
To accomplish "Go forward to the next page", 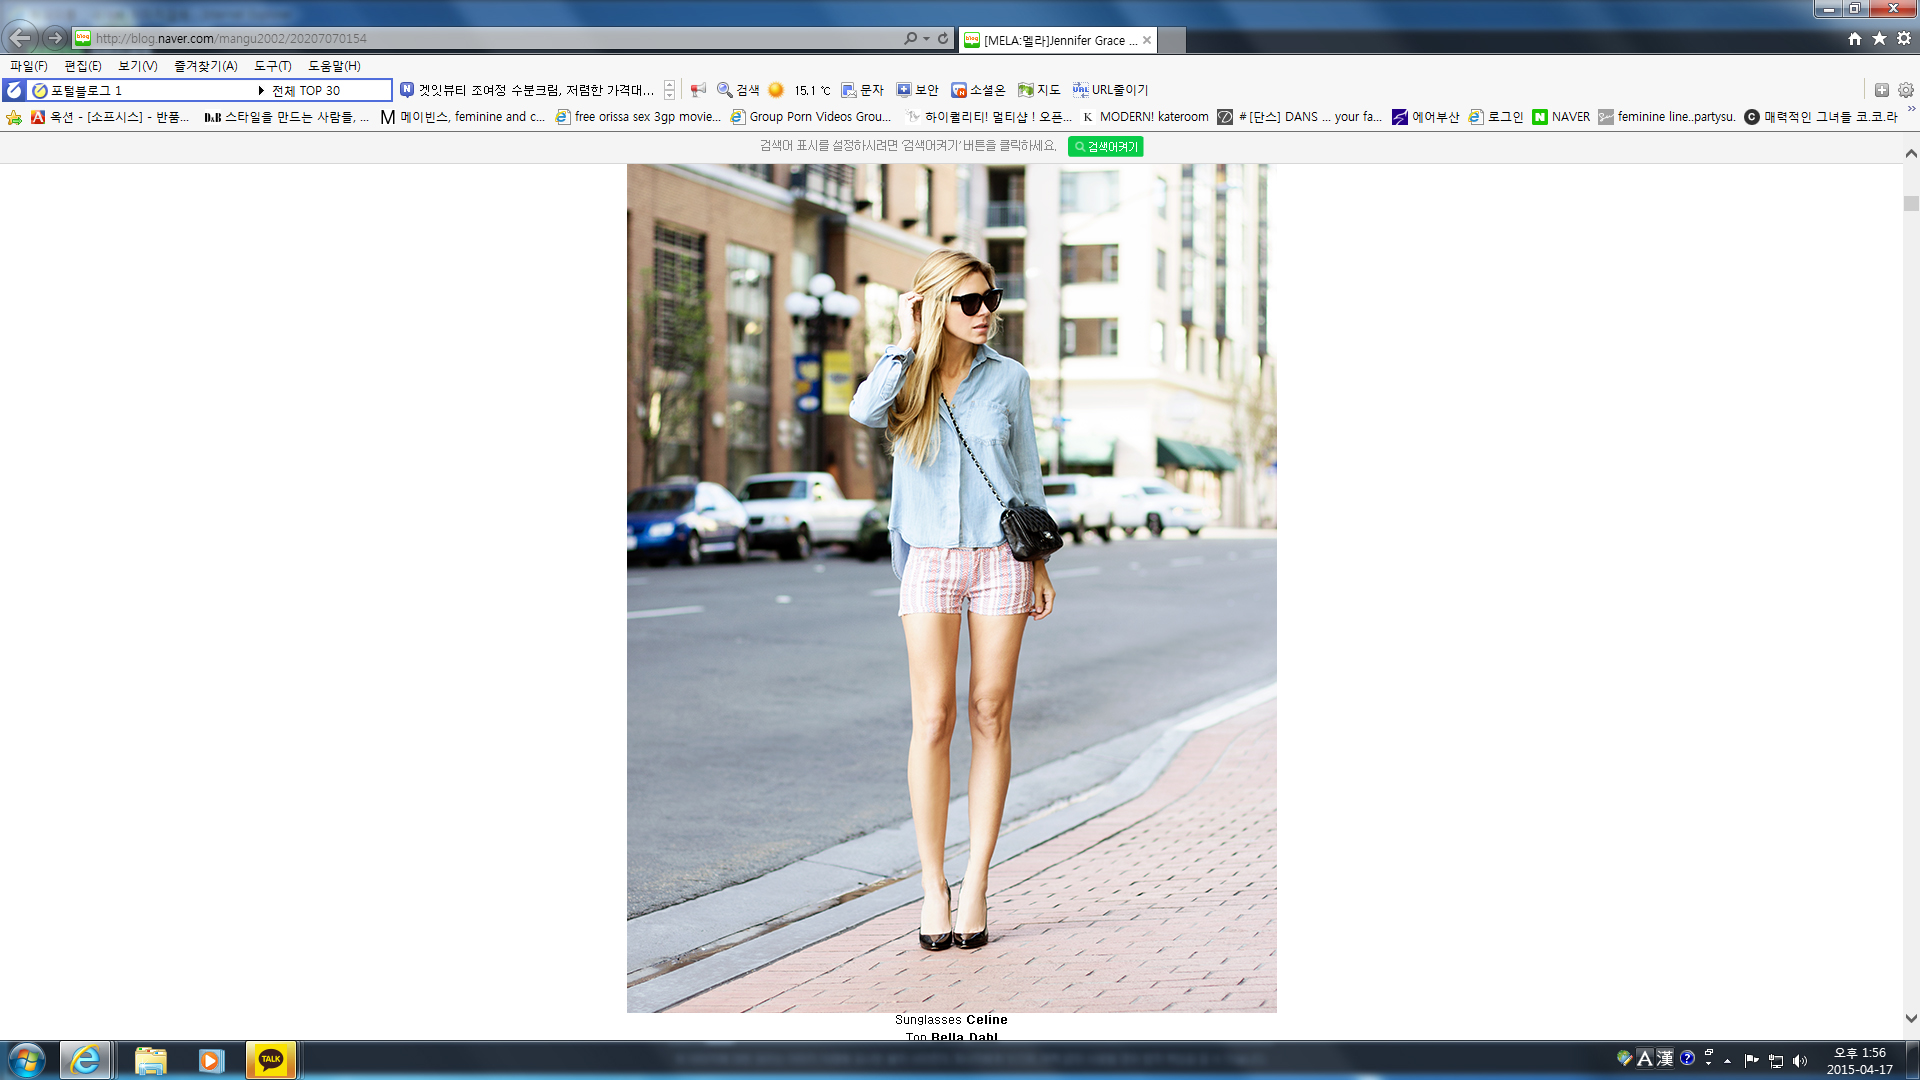I will [55, 38].
